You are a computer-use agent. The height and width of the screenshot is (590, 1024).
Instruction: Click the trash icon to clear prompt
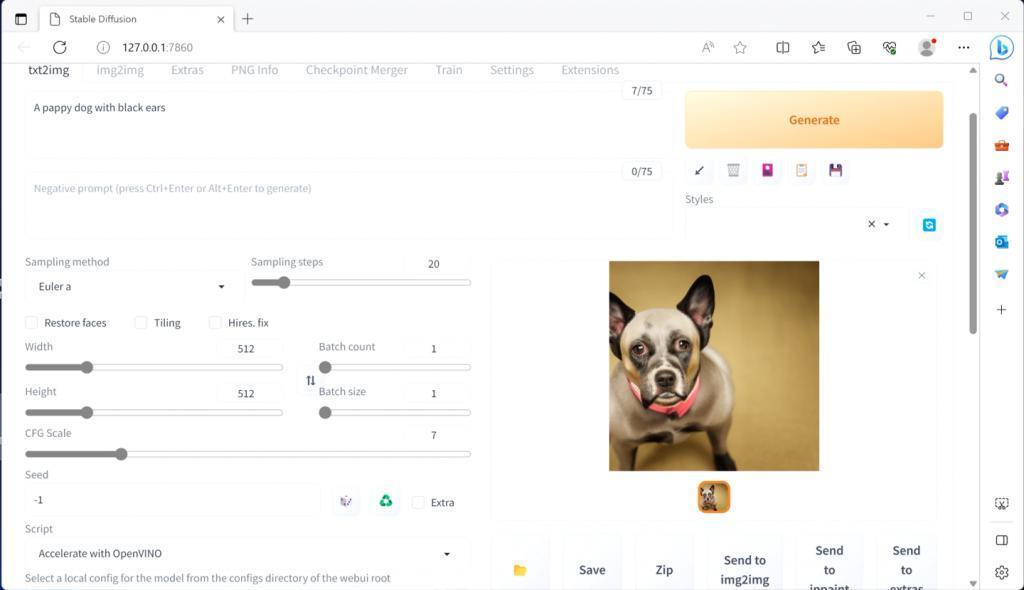[x=733, y=170]
